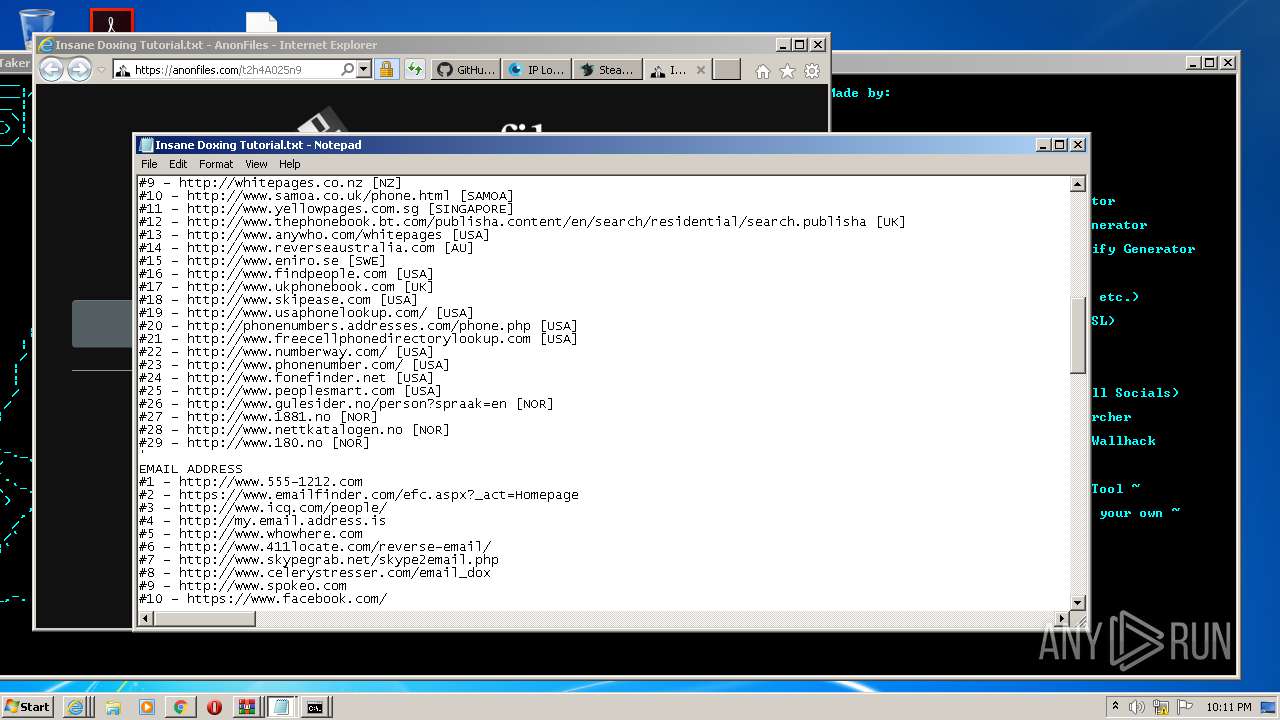Click the 10:11 PM taskbar clock
This screenshot has width=1280, height=720.
click(1228, 707)
